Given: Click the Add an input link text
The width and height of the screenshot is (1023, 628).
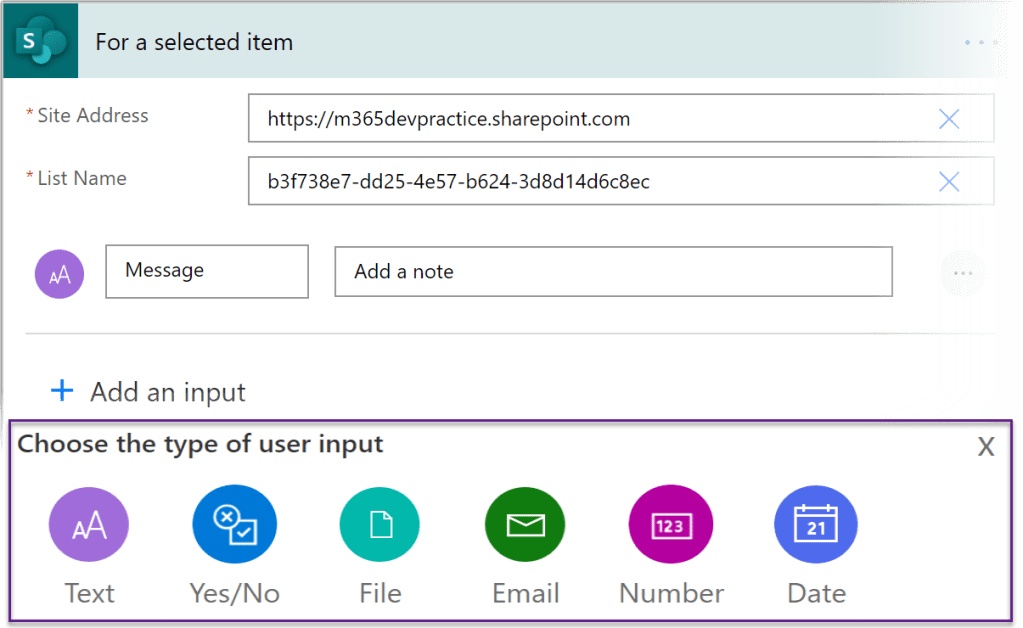Looking at the screenshot, I should click(168, 392).
